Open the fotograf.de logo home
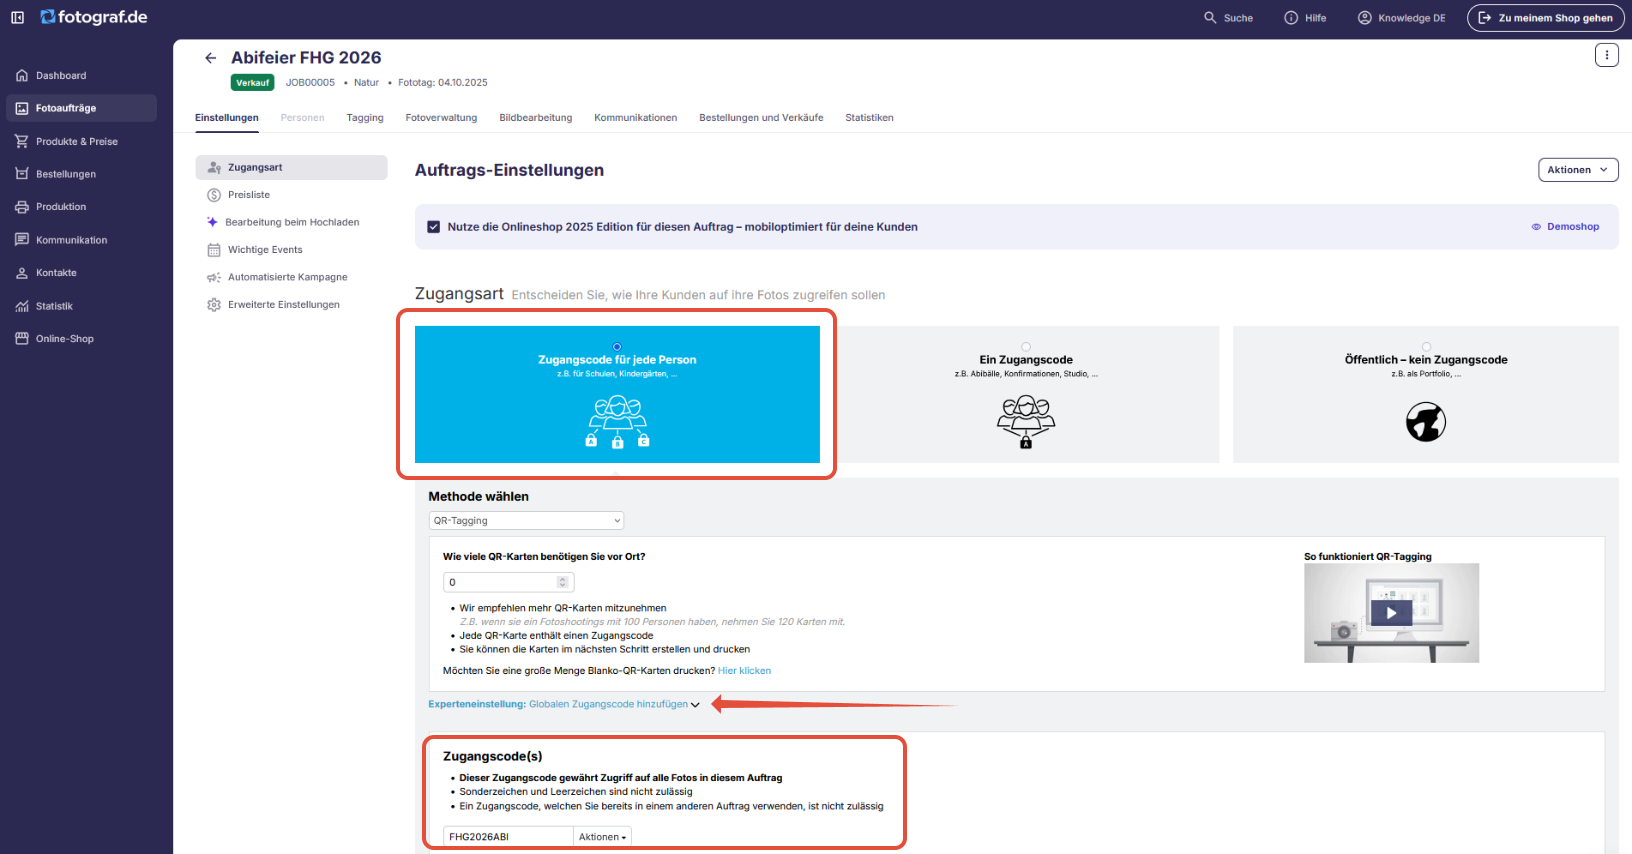Image resolution: width=1632 pixels, height=854 pixels. coord(94,17)
